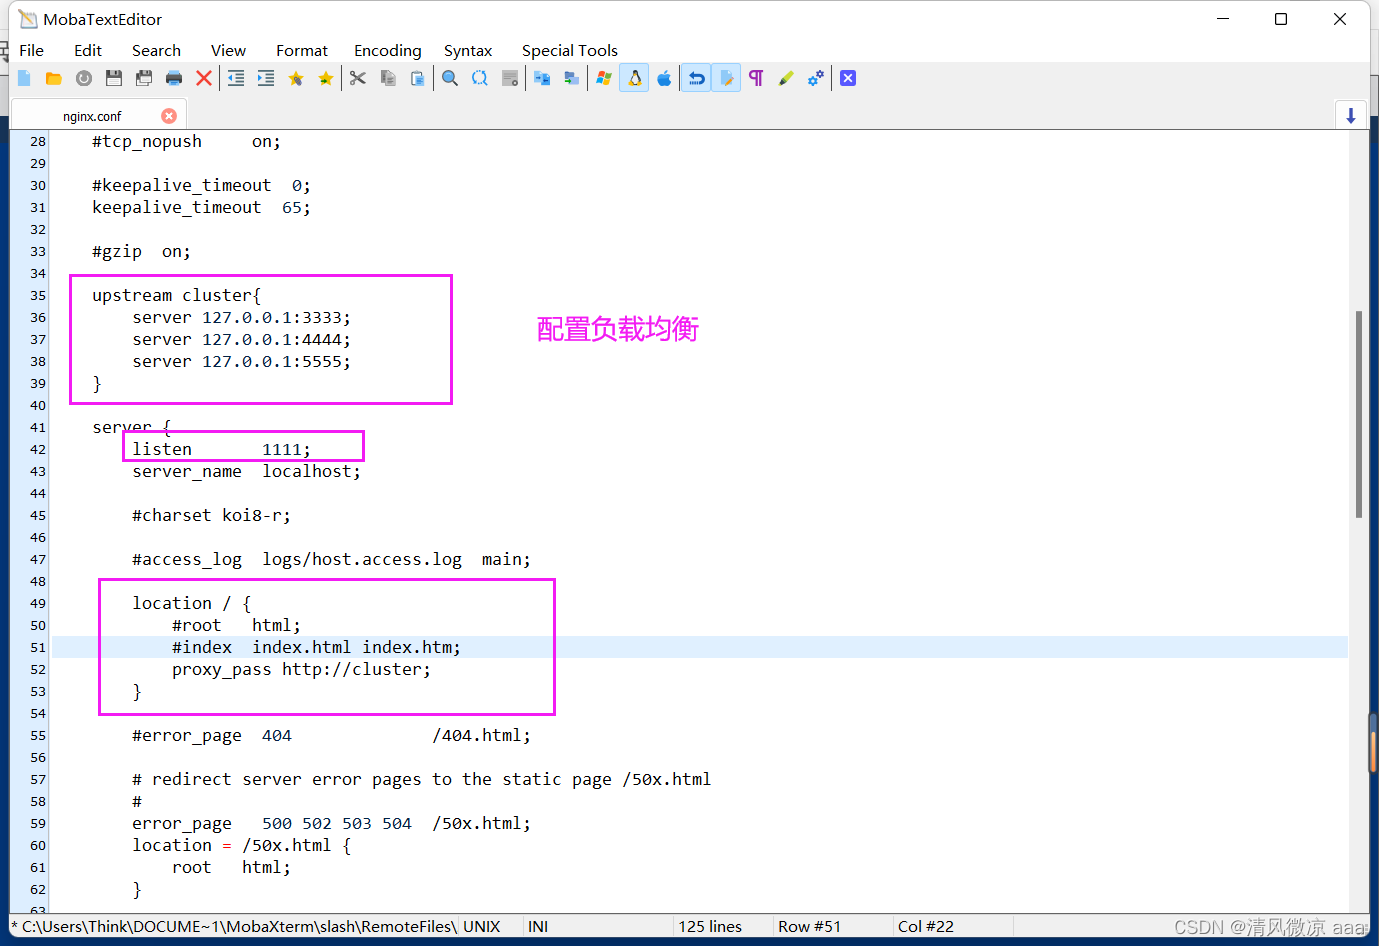1379x946 pixels.
Task: Open editor settings gears icon
Action: click(x=816, y=78)
